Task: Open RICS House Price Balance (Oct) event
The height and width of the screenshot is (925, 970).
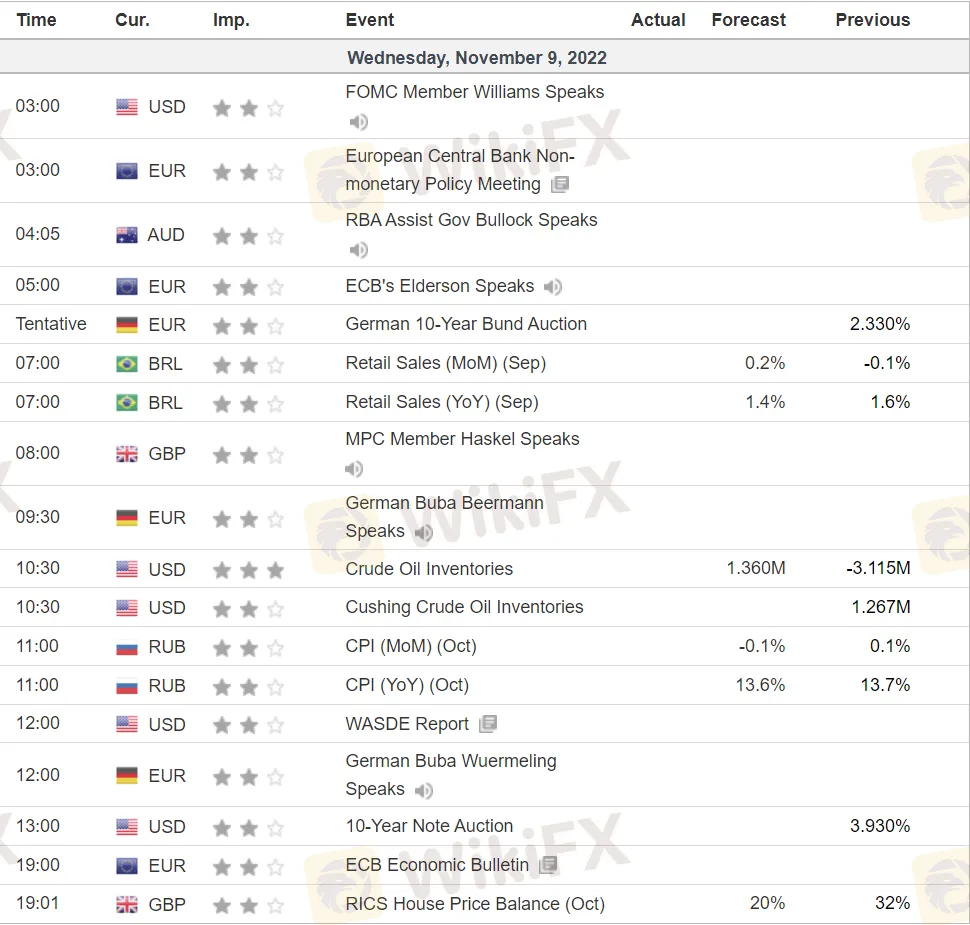Action: coord(475,904)
